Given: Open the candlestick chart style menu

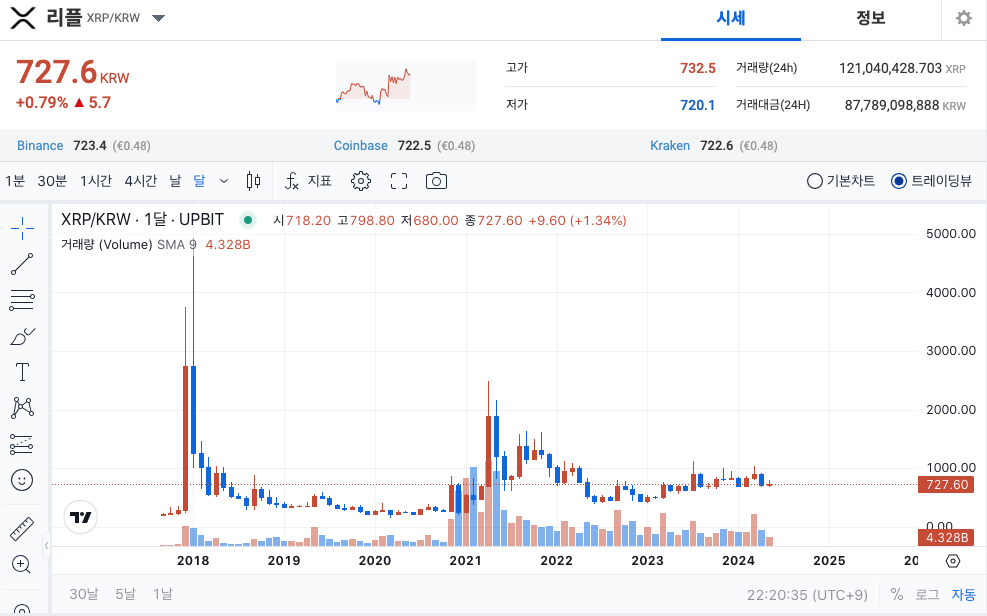Looking at the screenshot, I should pyautogui.click(x=253, y=181).
